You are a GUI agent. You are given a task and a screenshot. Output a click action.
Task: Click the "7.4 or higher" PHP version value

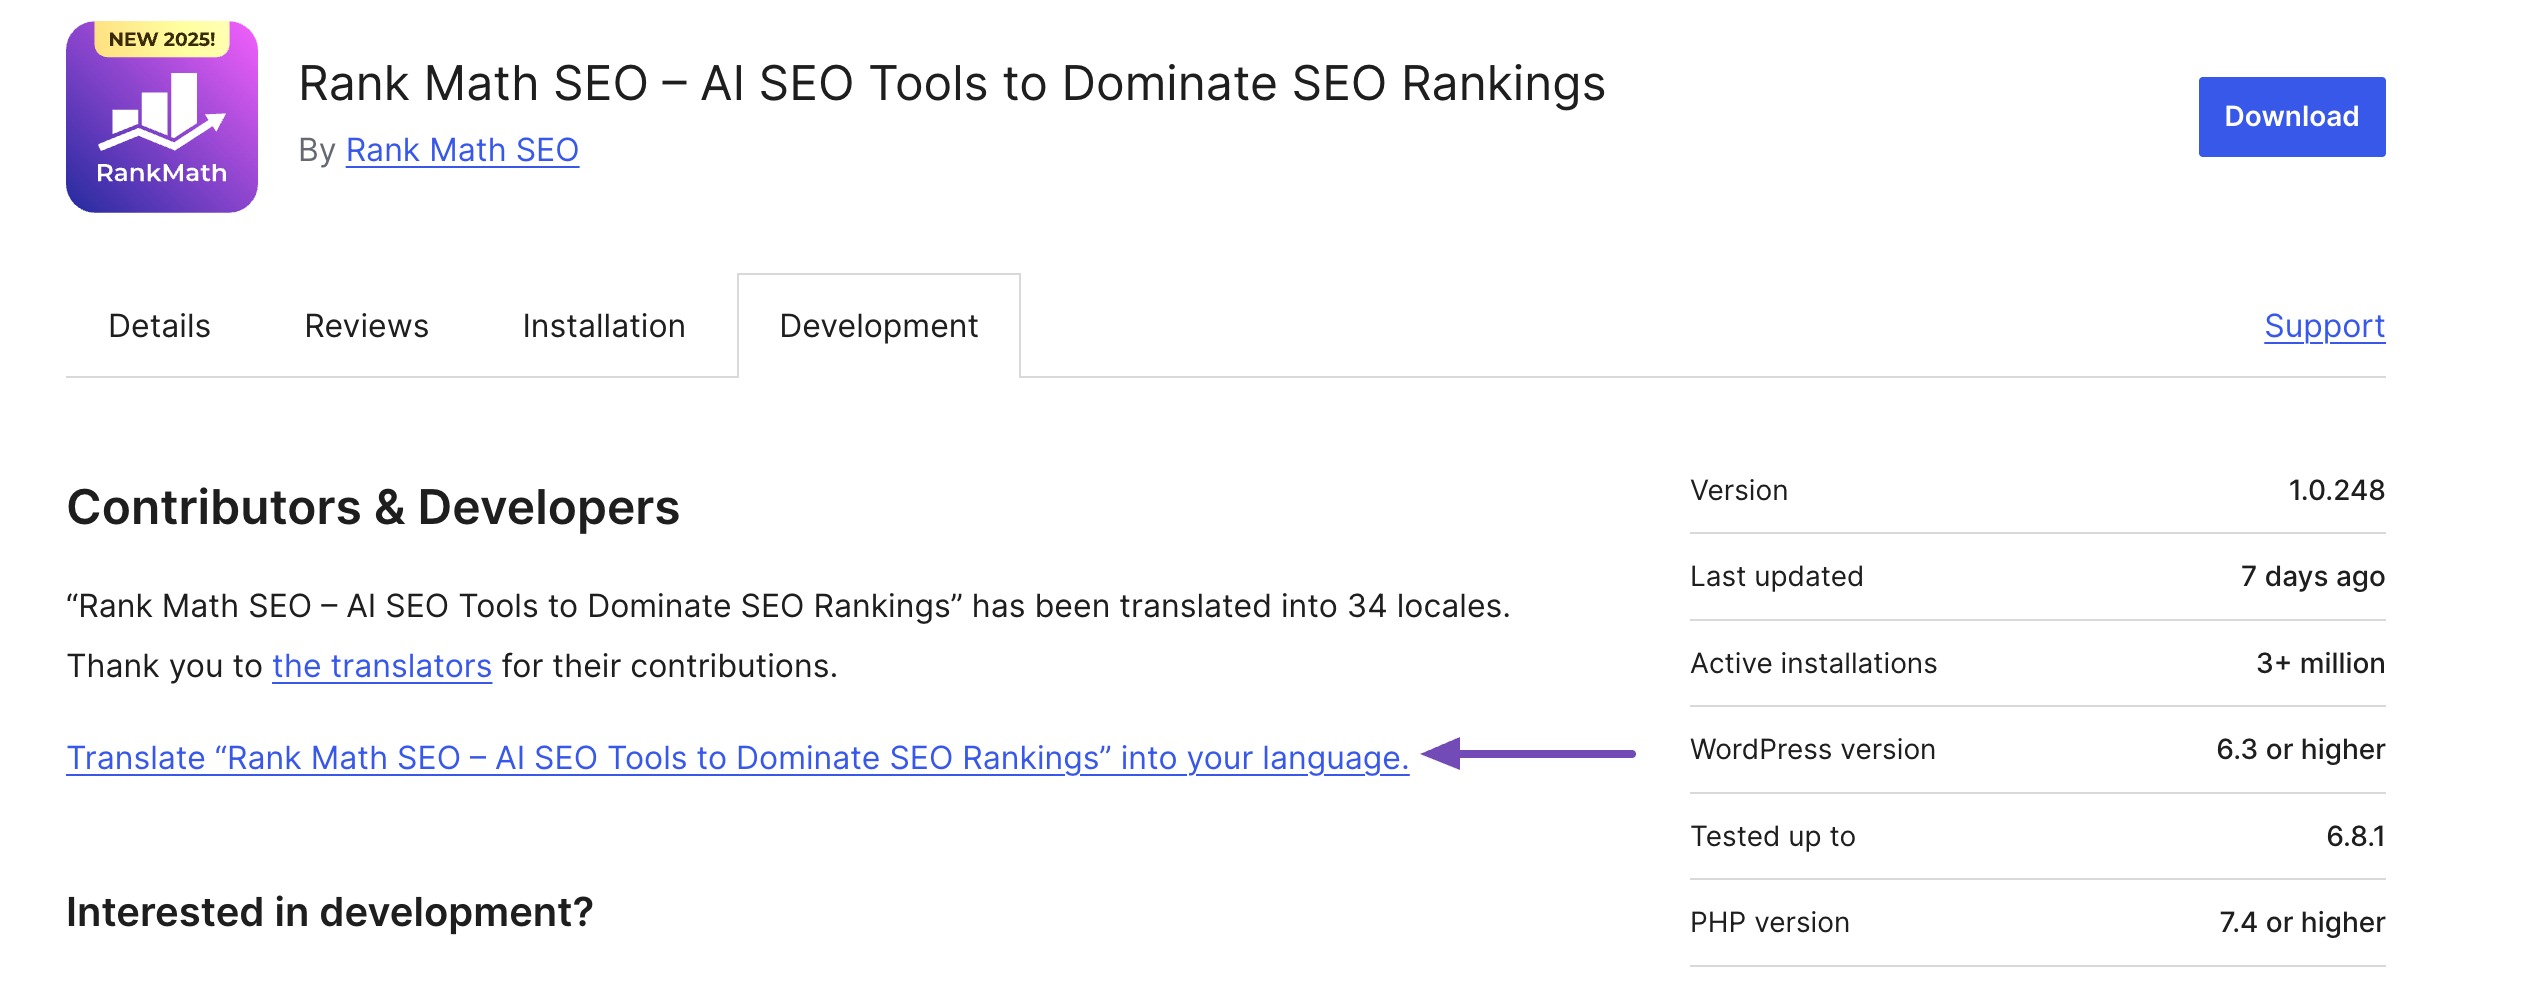coord(2302,923)
